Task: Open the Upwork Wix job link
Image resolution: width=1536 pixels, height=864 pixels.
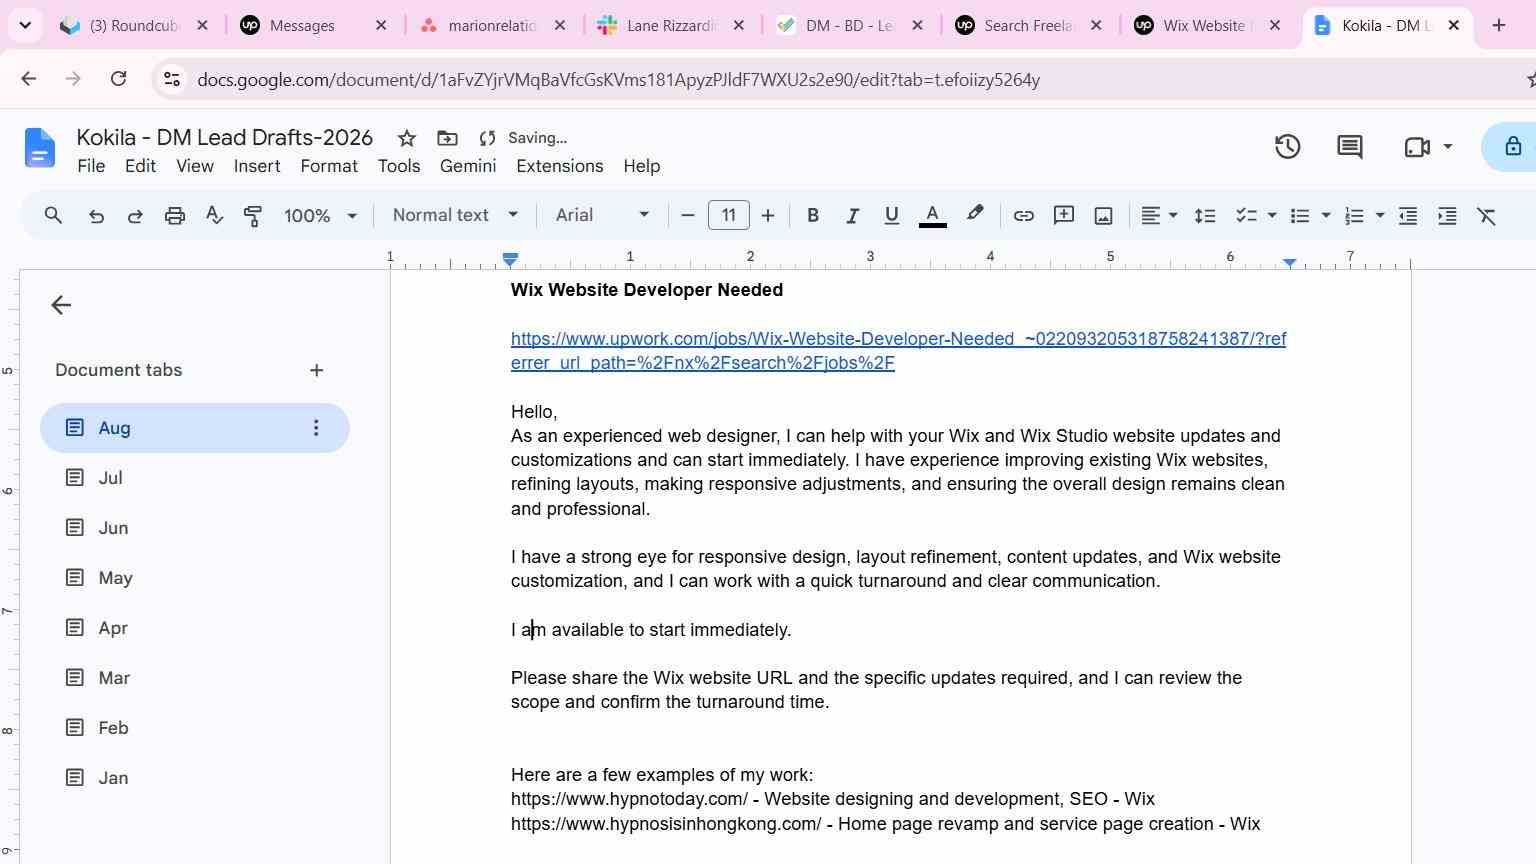Action: [x=898, y=351]
